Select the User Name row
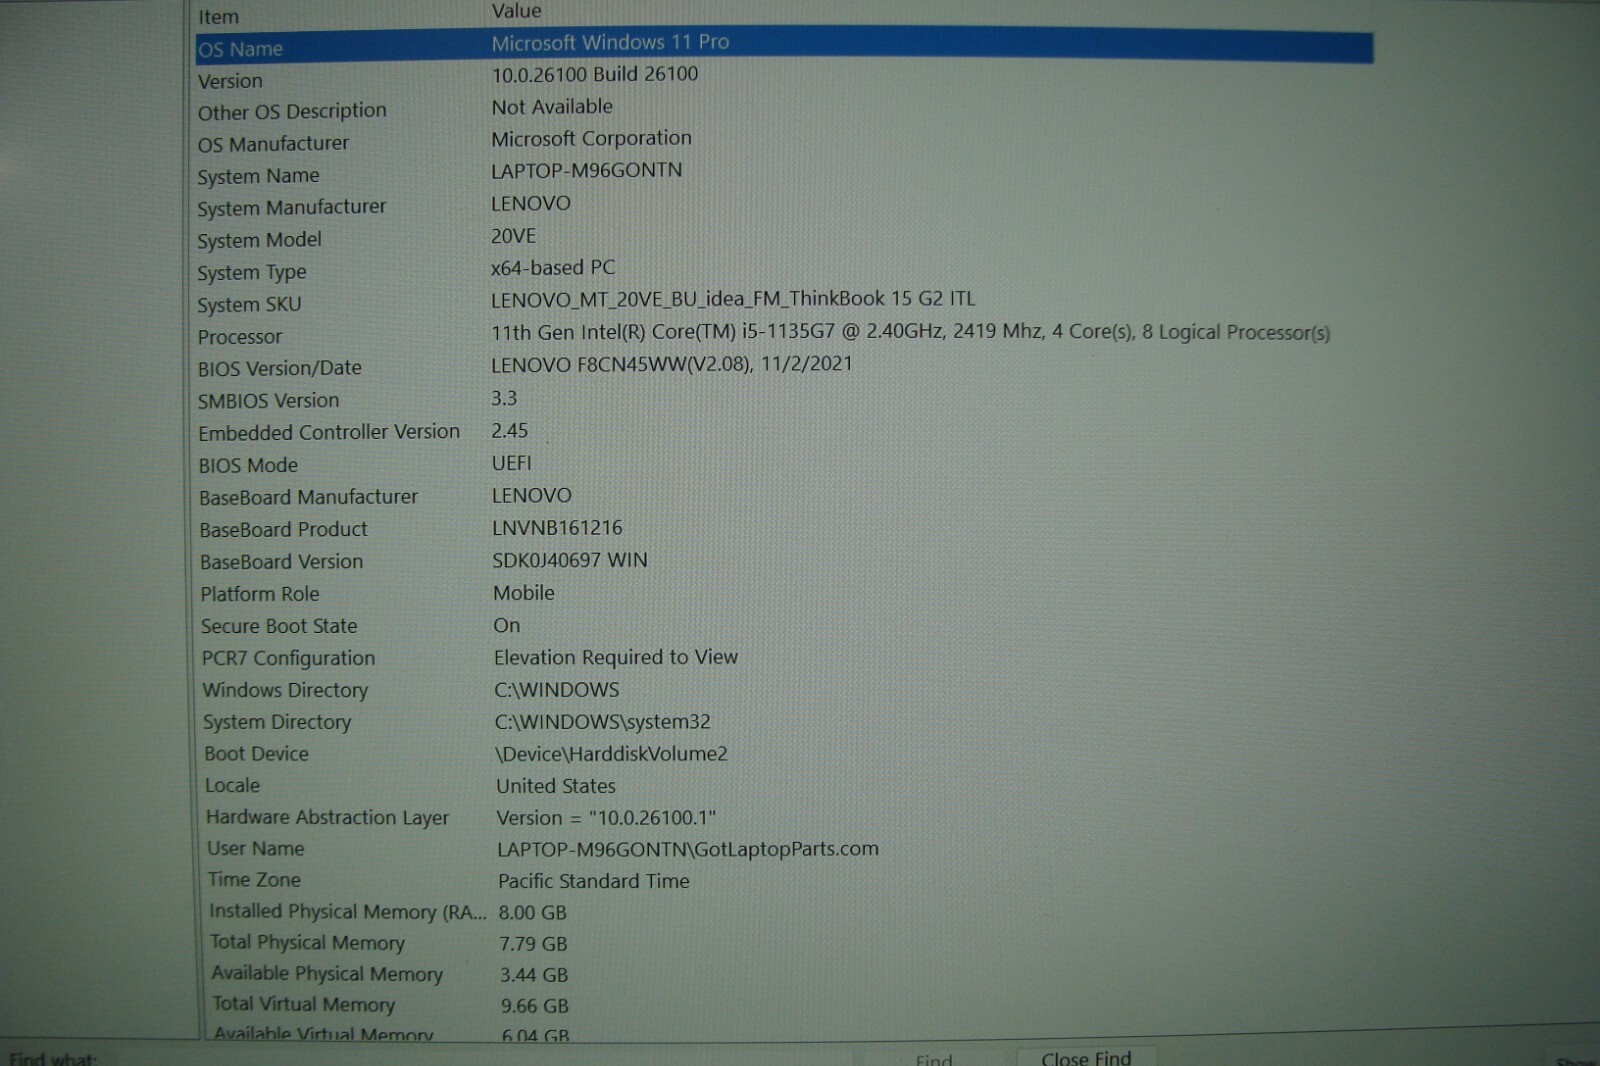 (255, 849)
